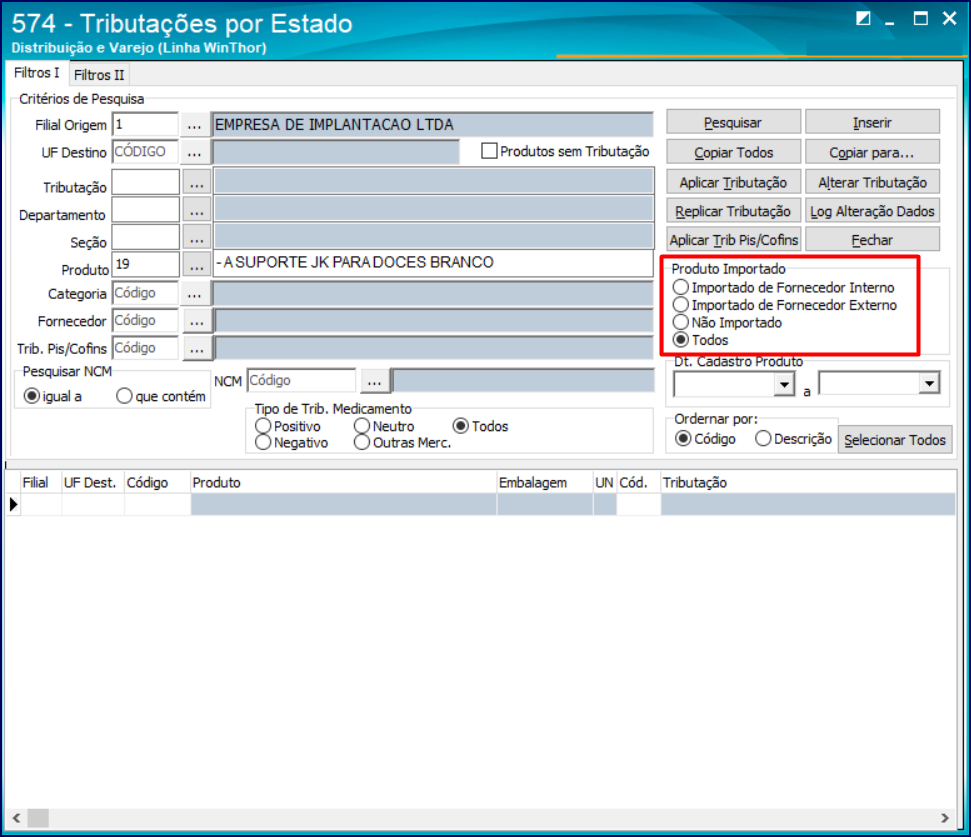Focus the Seção code field
The image size is (971, 837).
pos(146,238)
